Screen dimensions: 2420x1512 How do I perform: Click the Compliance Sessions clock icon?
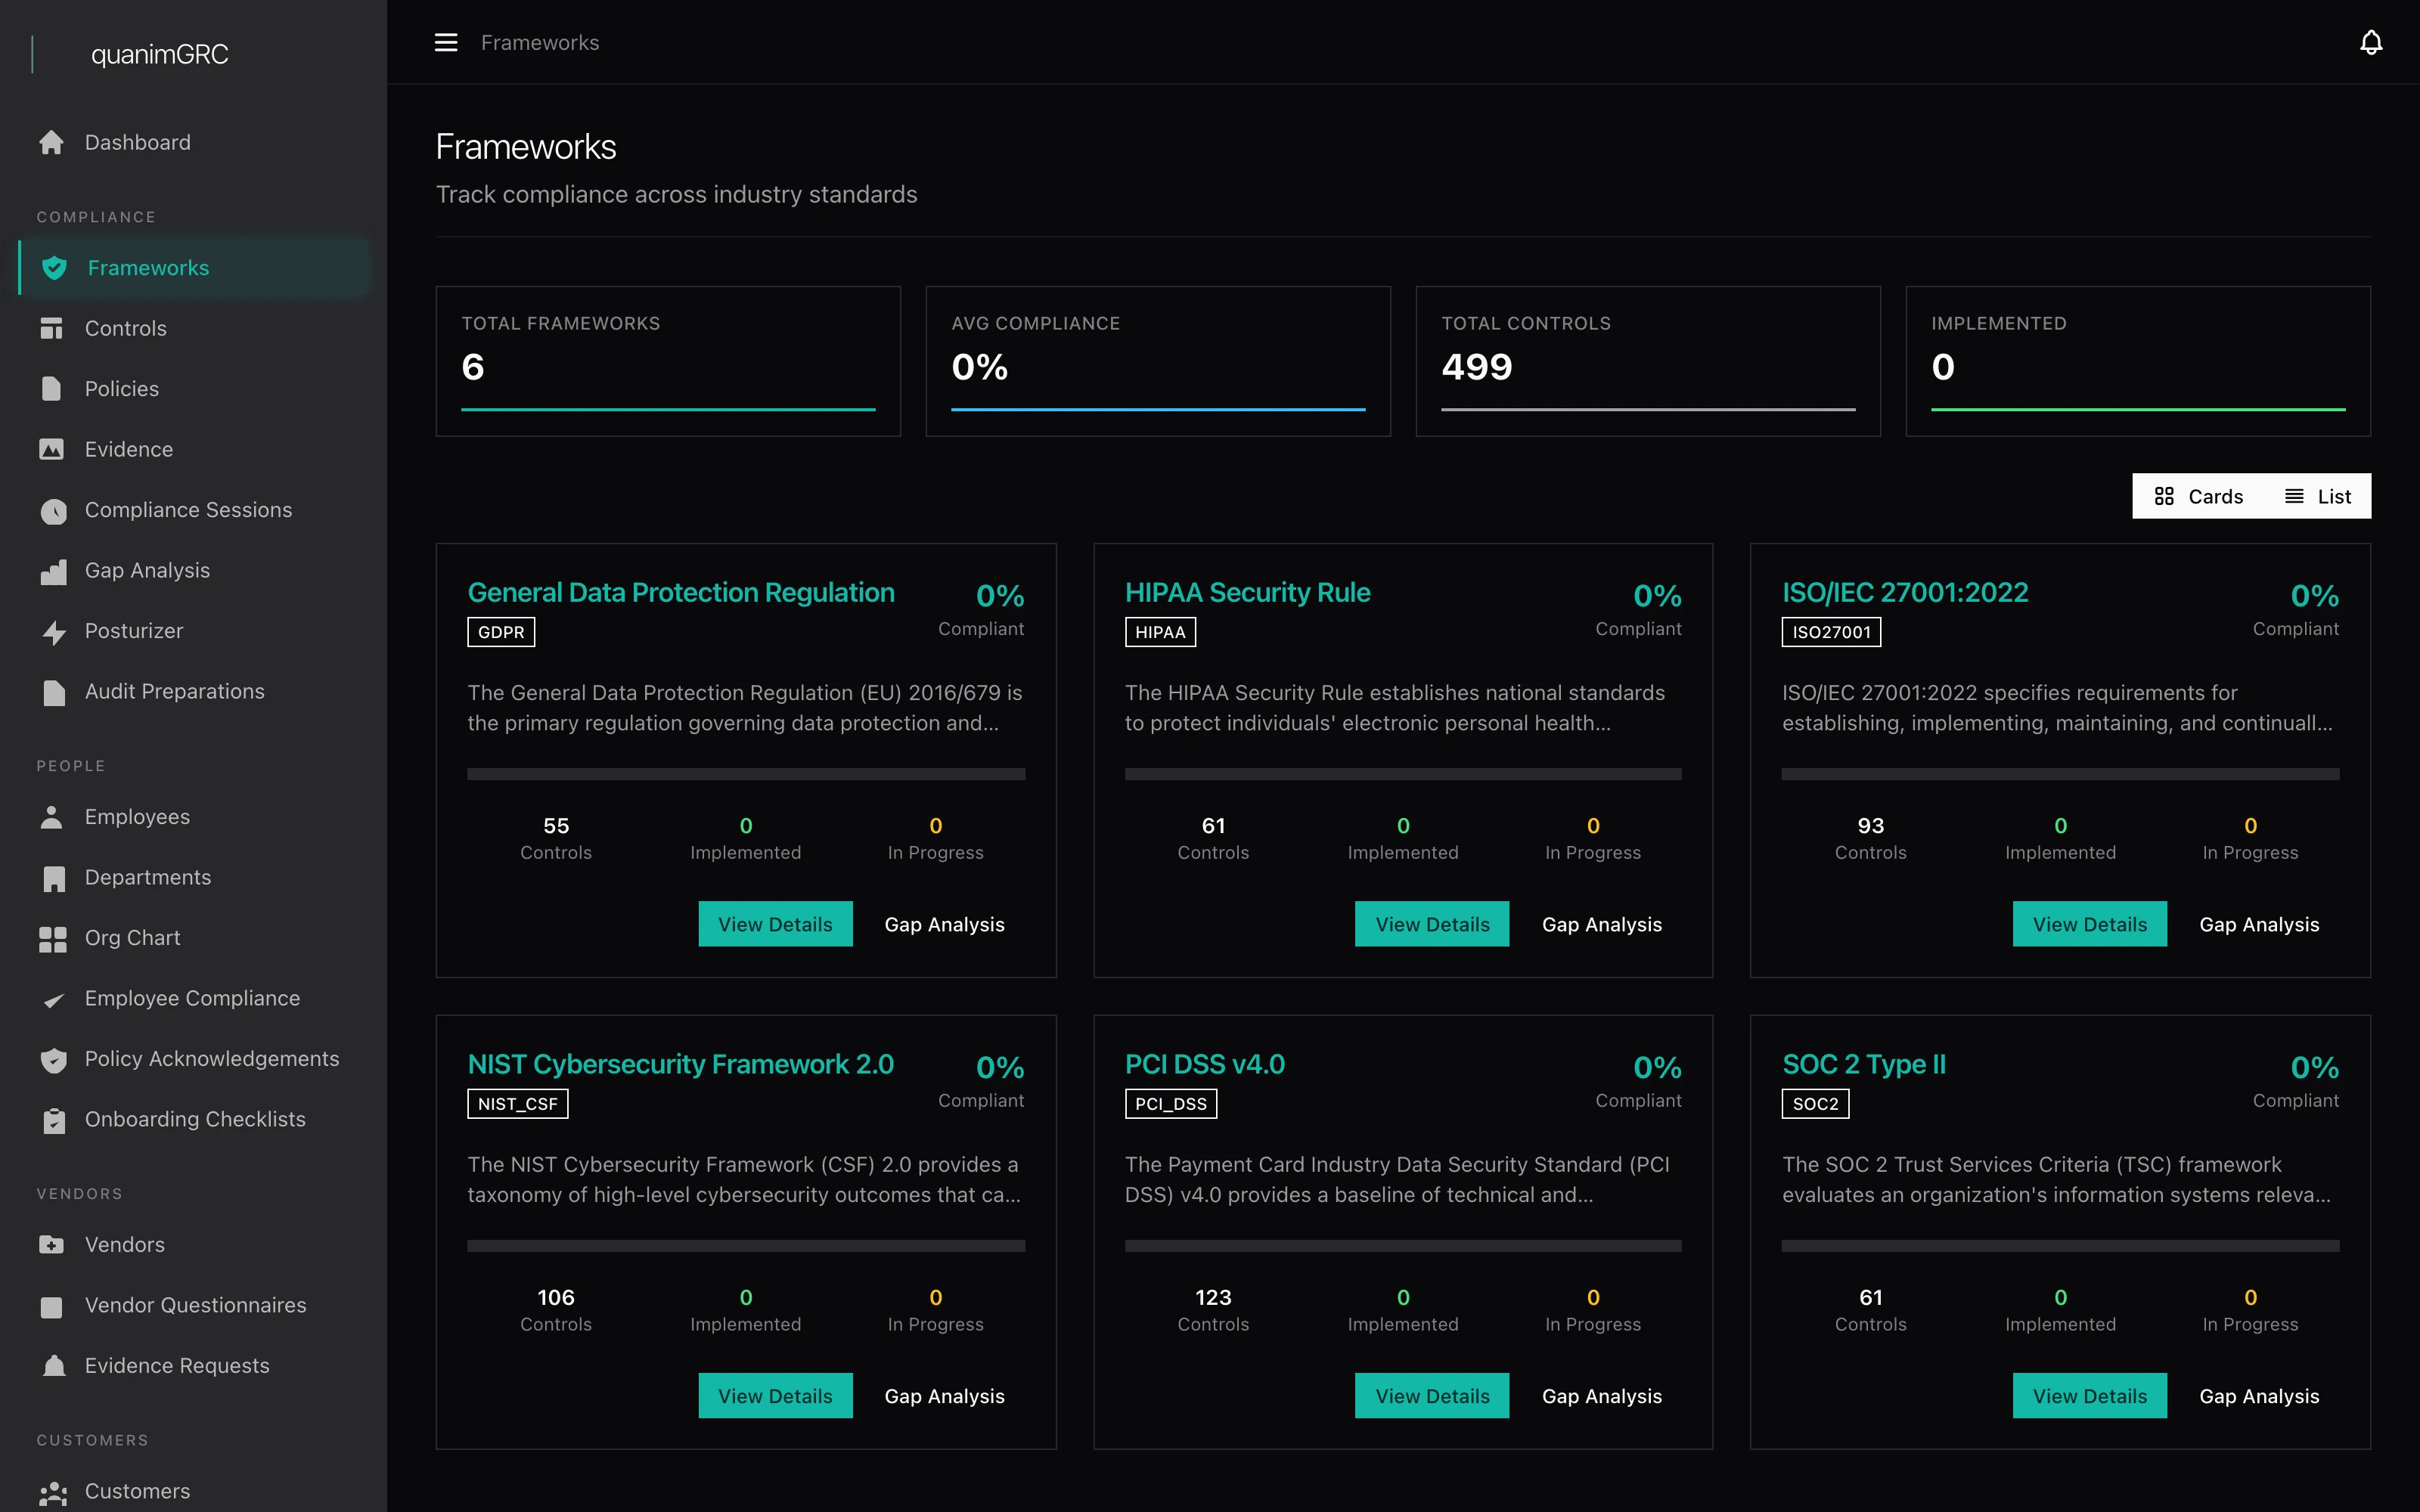tap(53, 511)
